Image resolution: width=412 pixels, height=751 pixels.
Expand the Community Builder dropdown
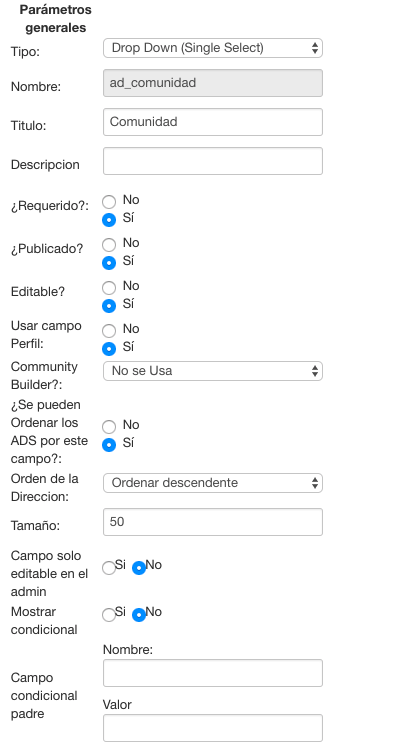coord(213,371)
